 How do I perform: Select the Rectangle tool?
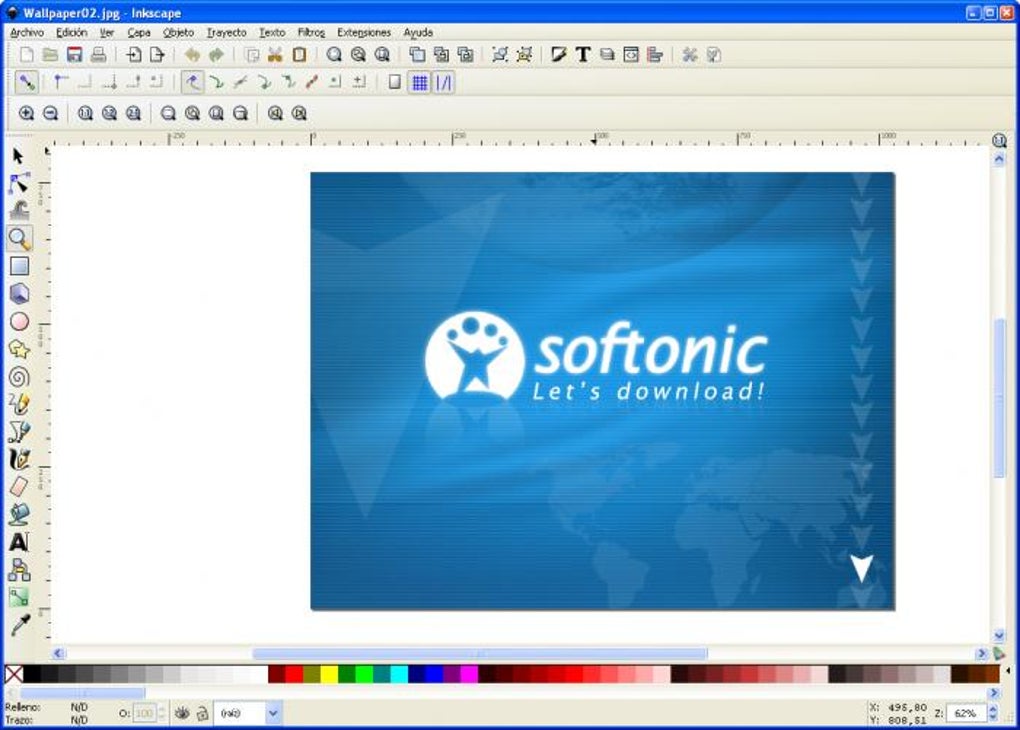click(20, 266)
